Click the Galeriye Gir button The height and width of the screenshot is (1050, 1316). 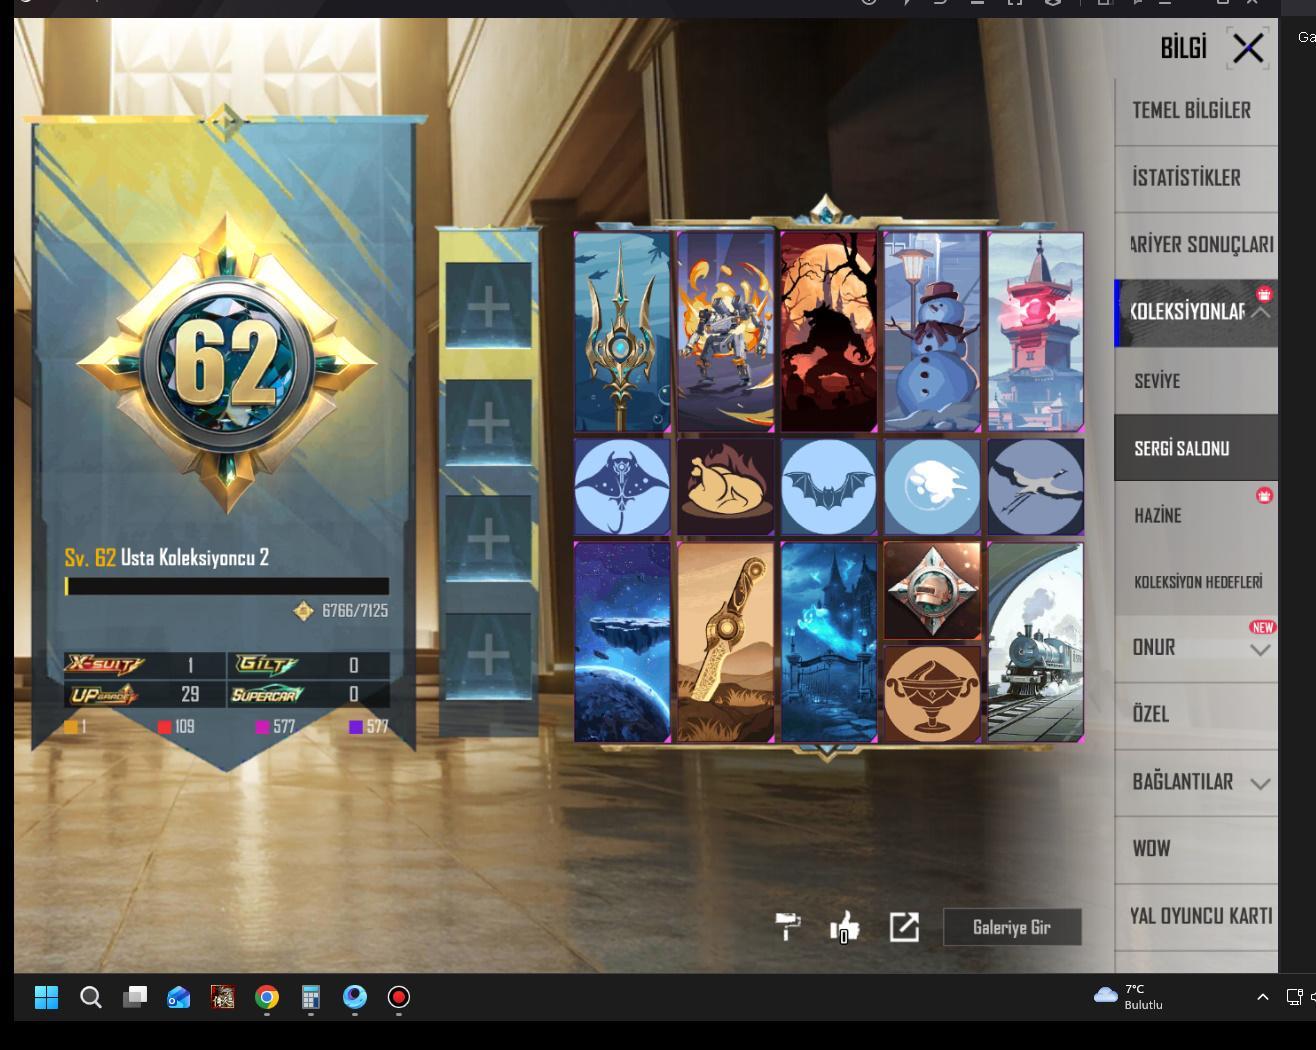(x=1012, y=927)
